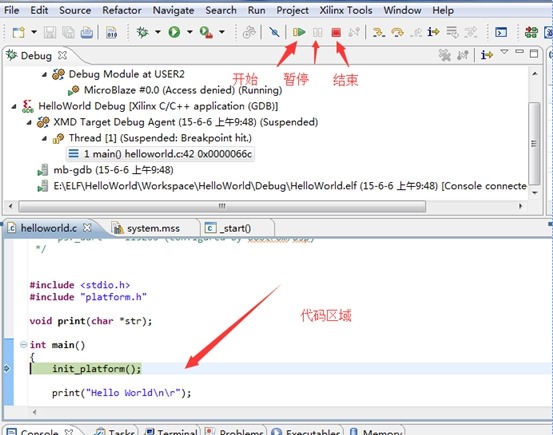Open the Navigate menu
The width and height of the screenshot is (553, 435).
[173, 10]
